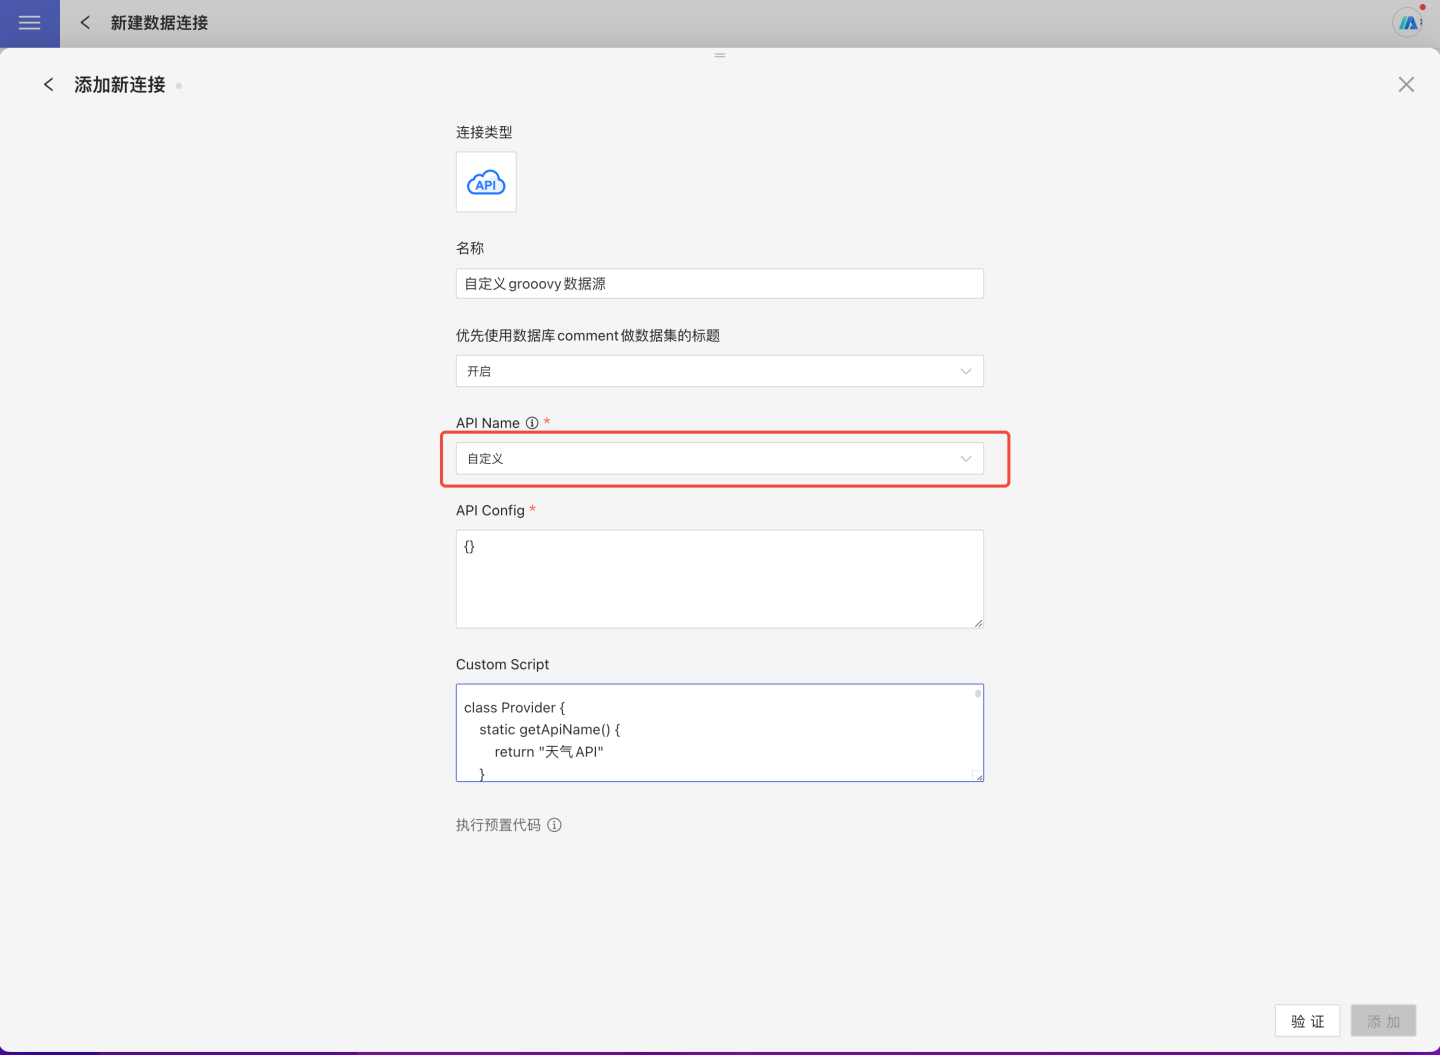Open the API Name 自定义 dropdown
The image size is (1440, 1055).
coord(719,459)
